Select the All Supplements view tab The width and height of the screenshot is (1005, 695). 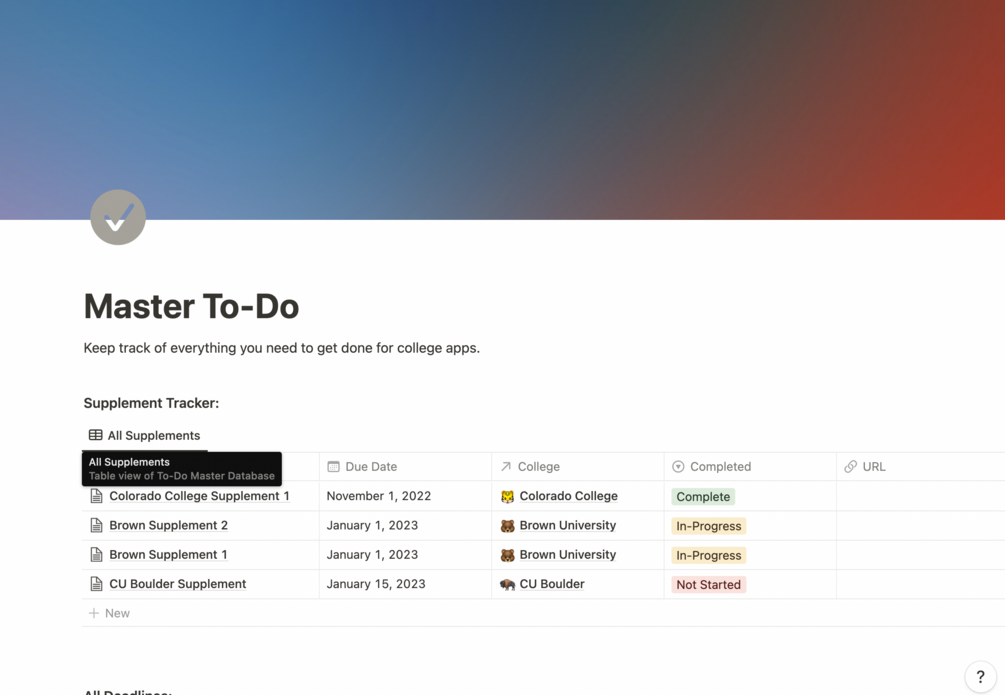click(145, 435)
